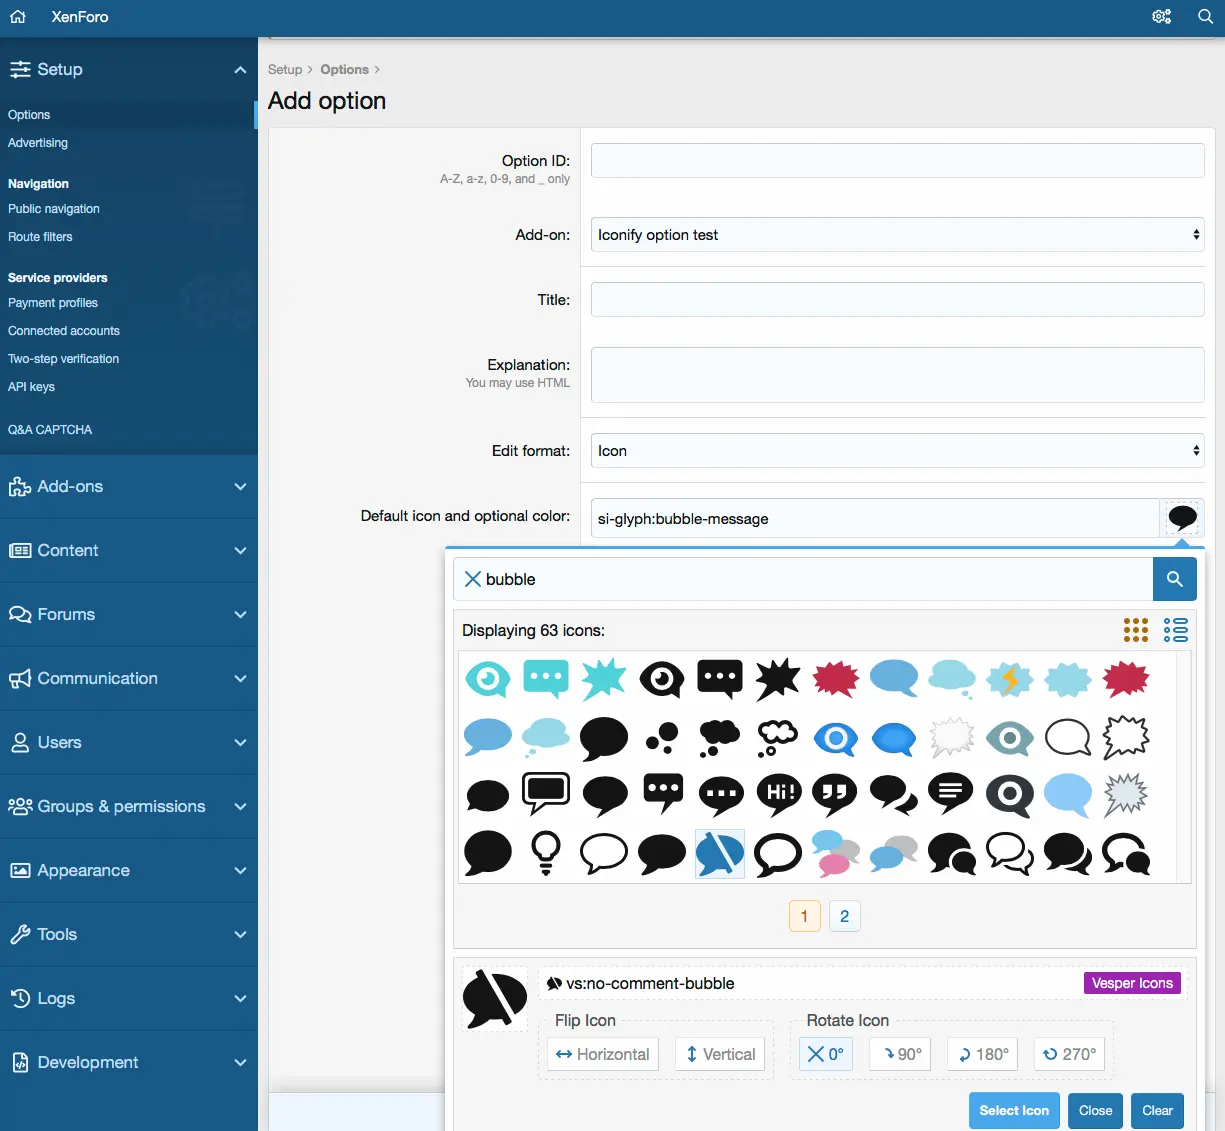This screenshot has width=1225, height=1131.
Task: Open the XenForo home icon
Action: tap(17, 17)
